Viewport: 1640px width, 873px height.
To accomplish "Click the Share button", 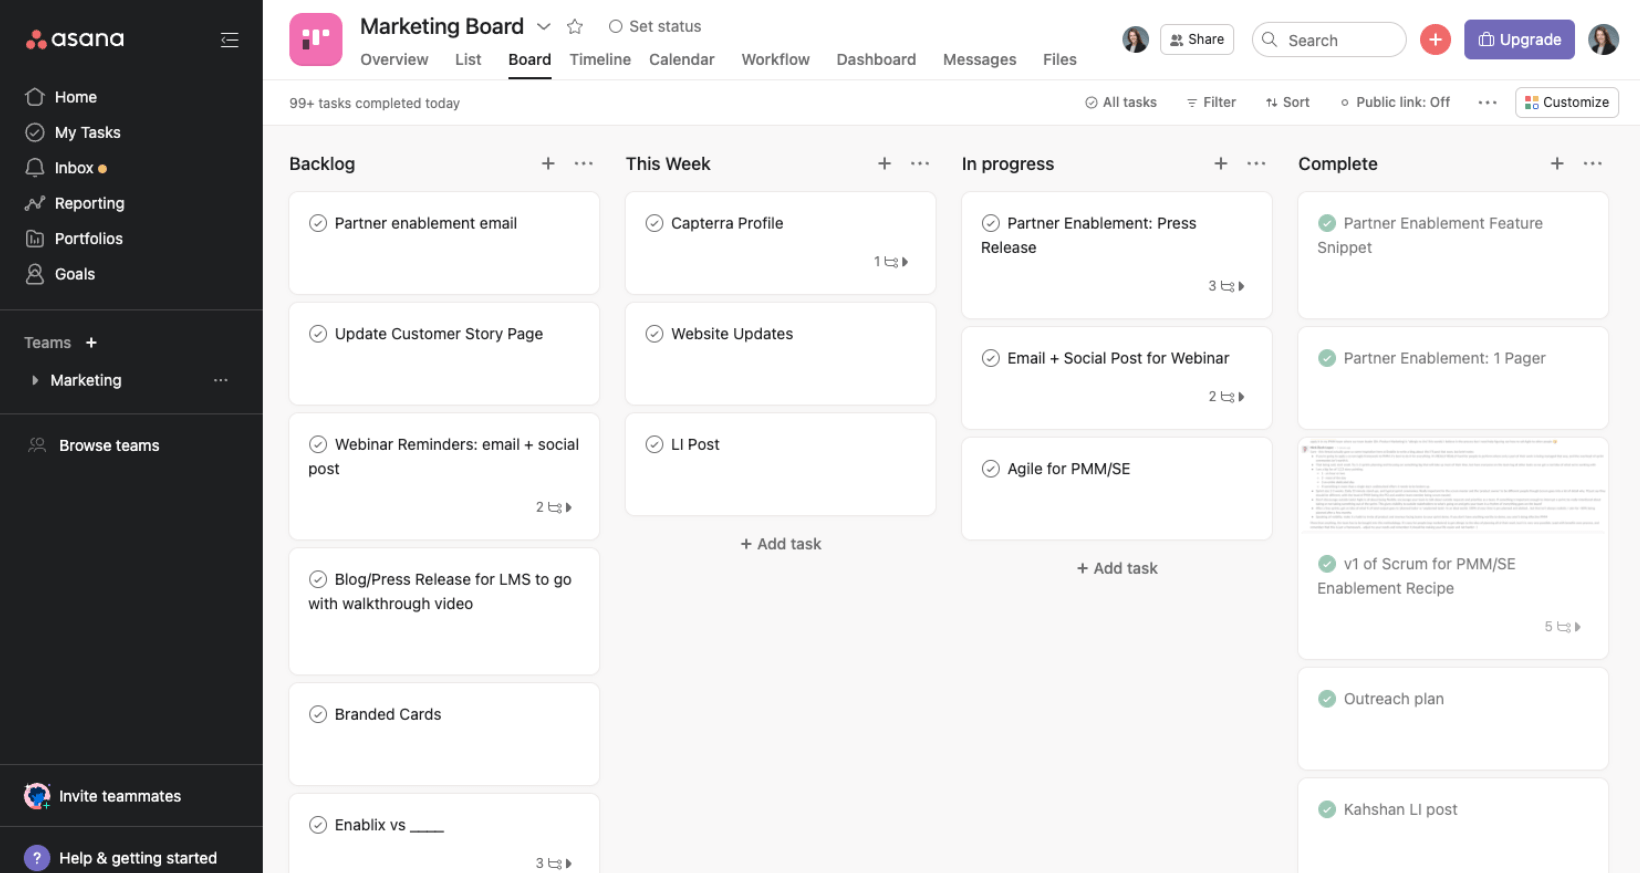I will click(1197, 40).
